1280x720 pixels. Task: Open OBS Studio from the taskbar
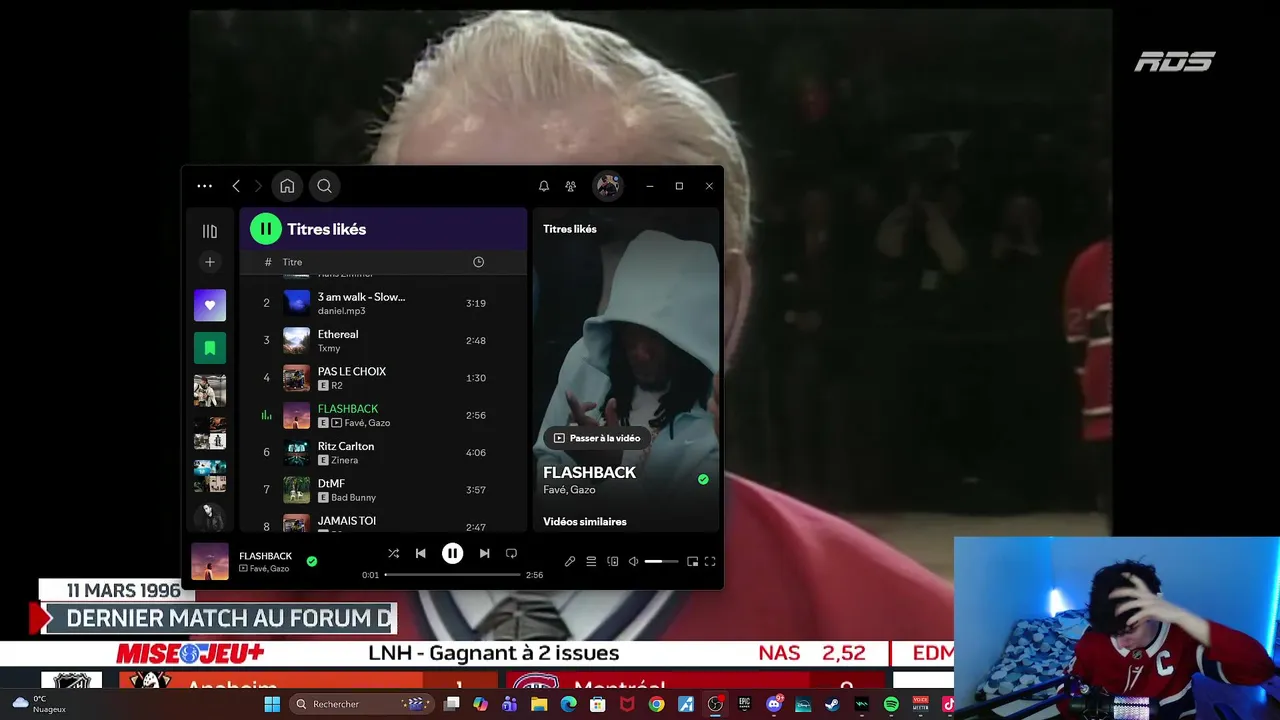click(715, 704)
